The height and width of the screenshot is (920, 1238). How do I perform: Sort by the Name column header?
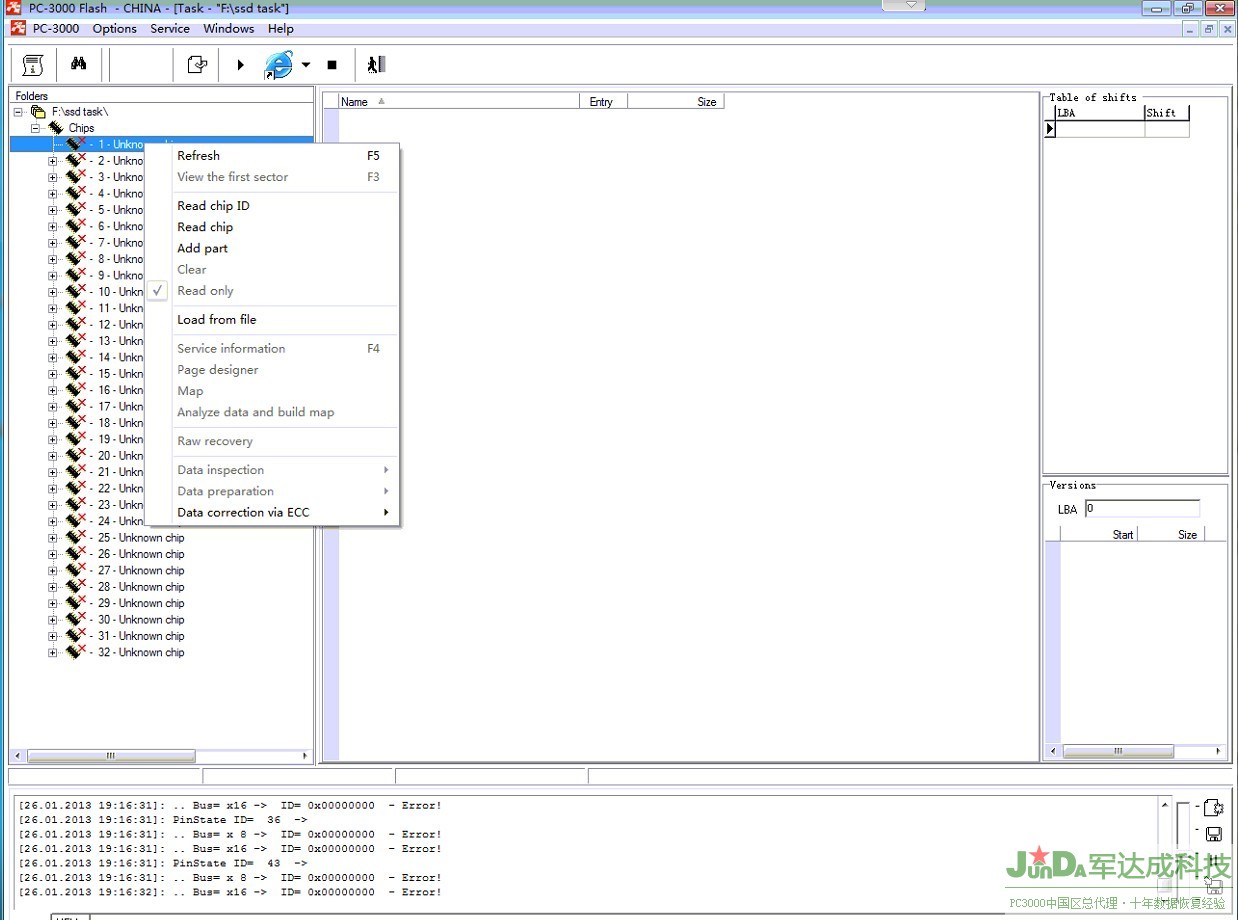pos(355,102)
